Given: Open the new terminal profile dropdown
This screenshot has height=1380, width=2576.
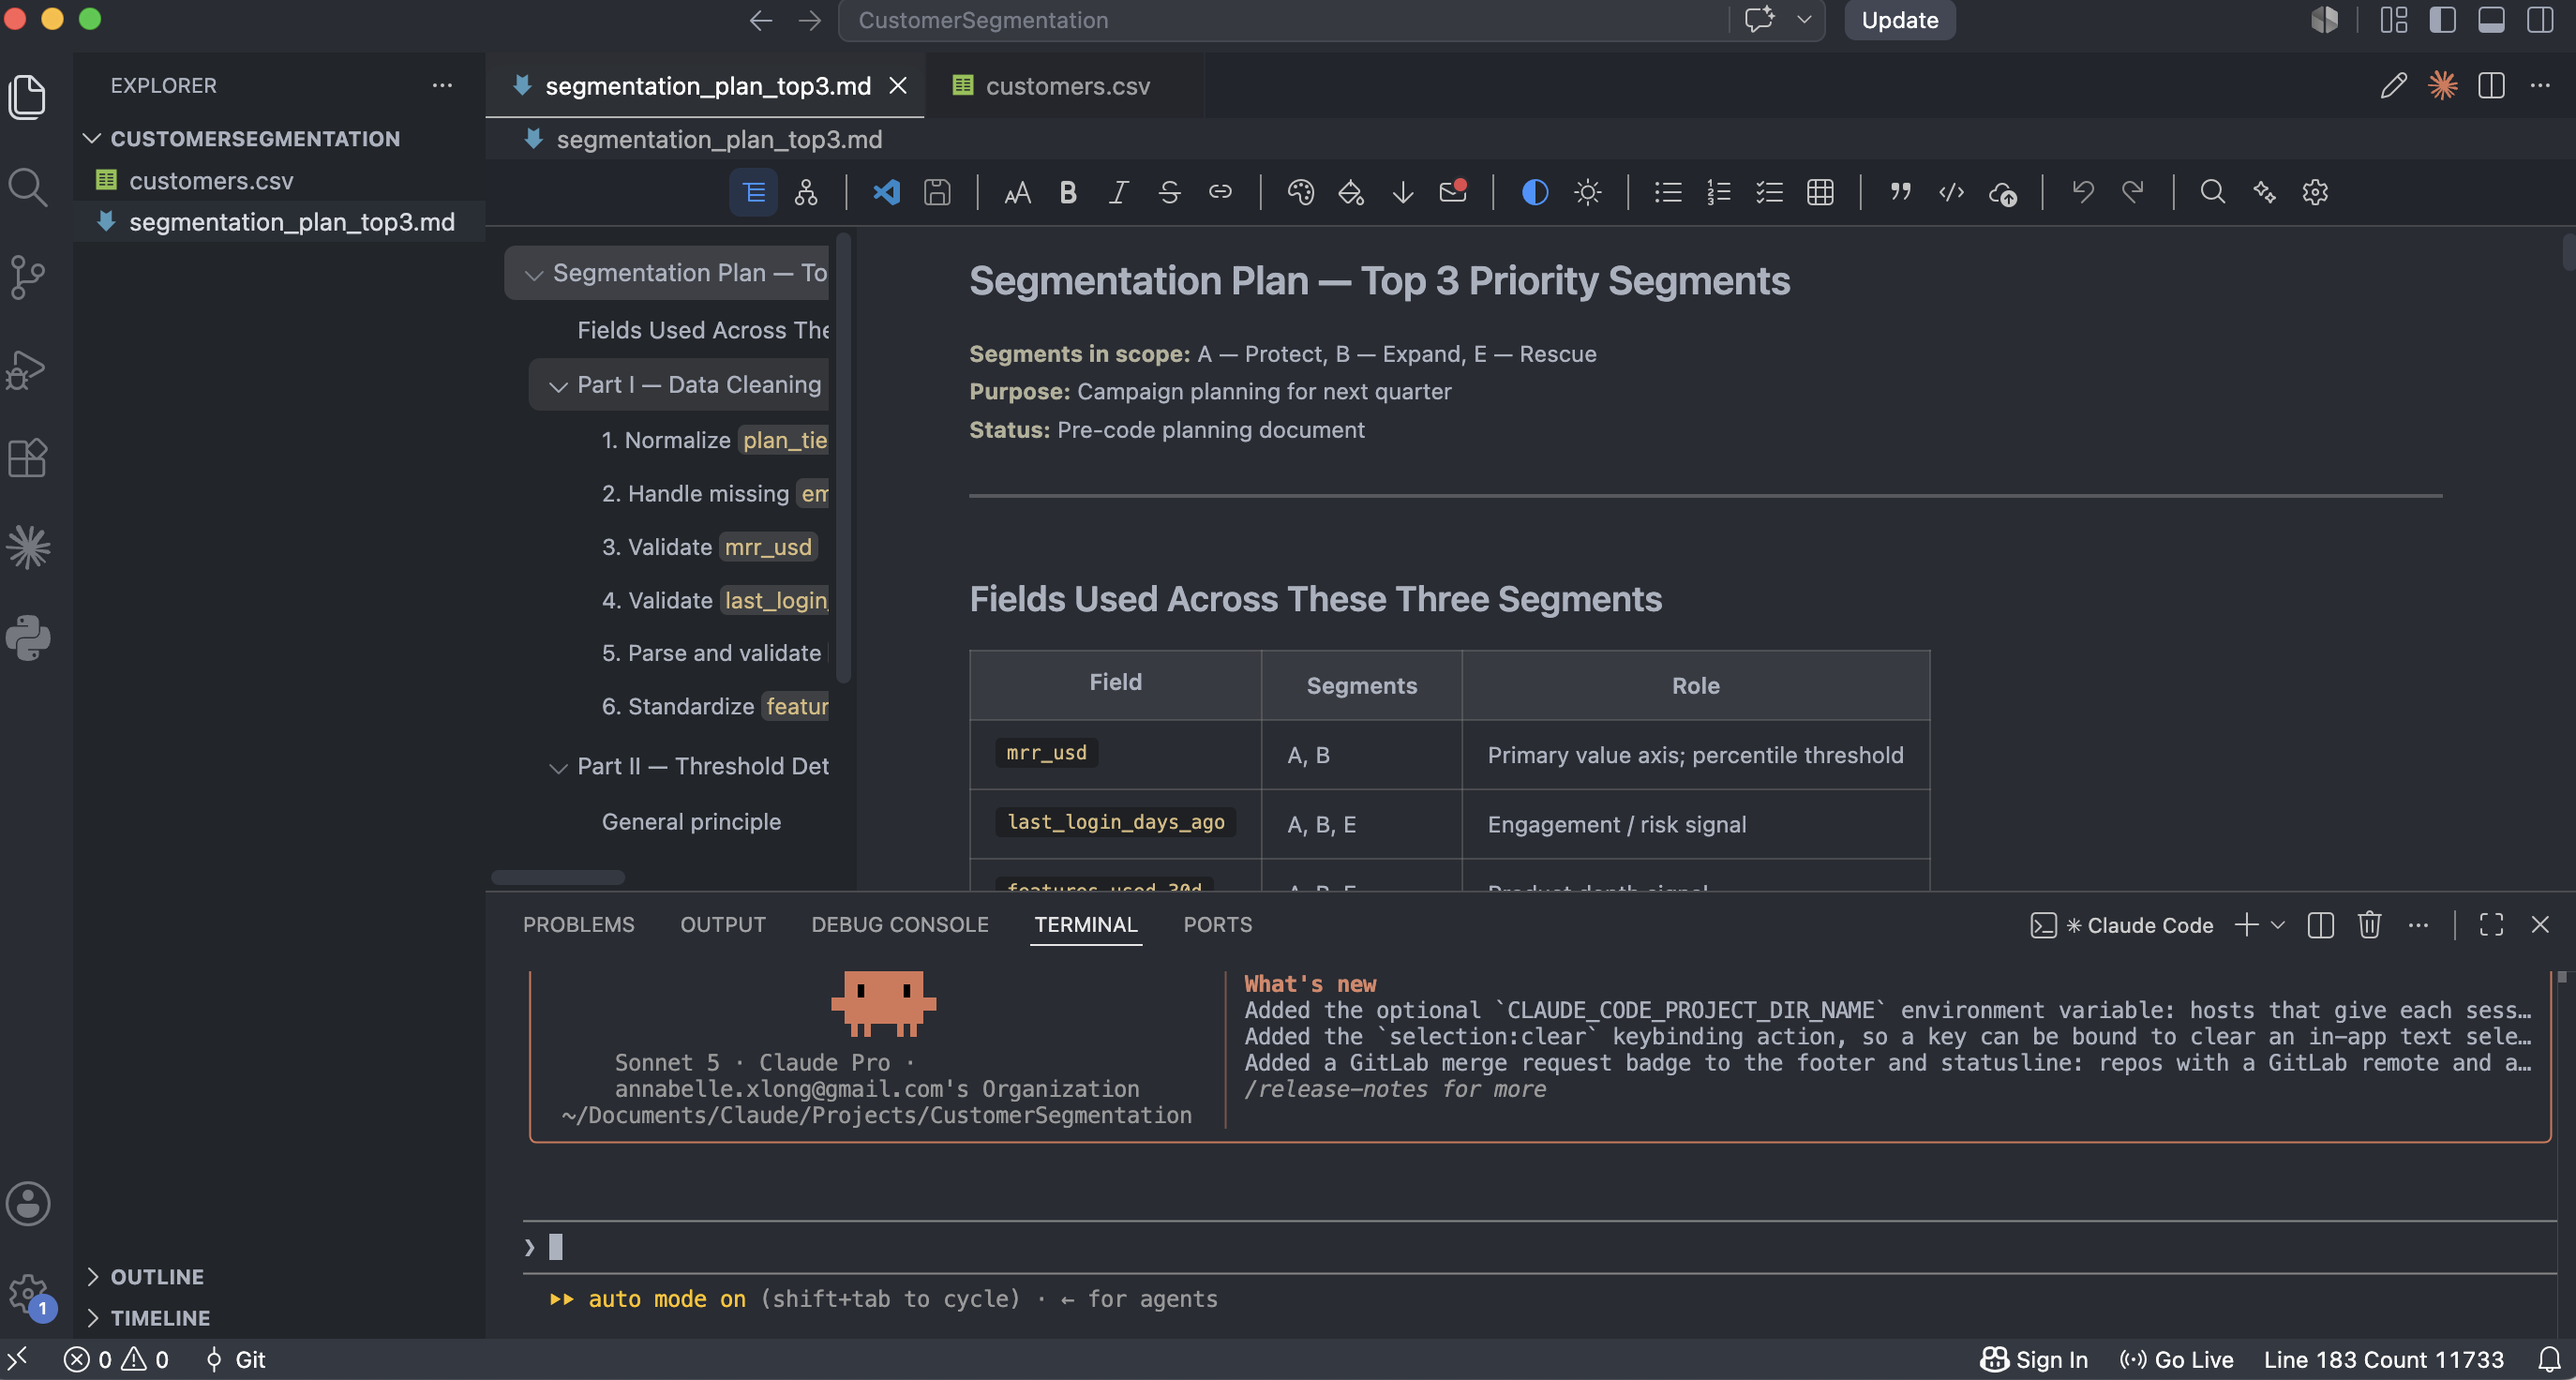Looking at the screenshot, I should (2278, 925).
